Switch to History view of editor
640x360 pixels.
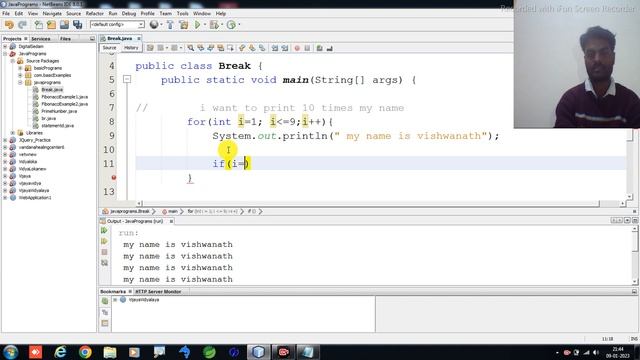click(131, 48)
